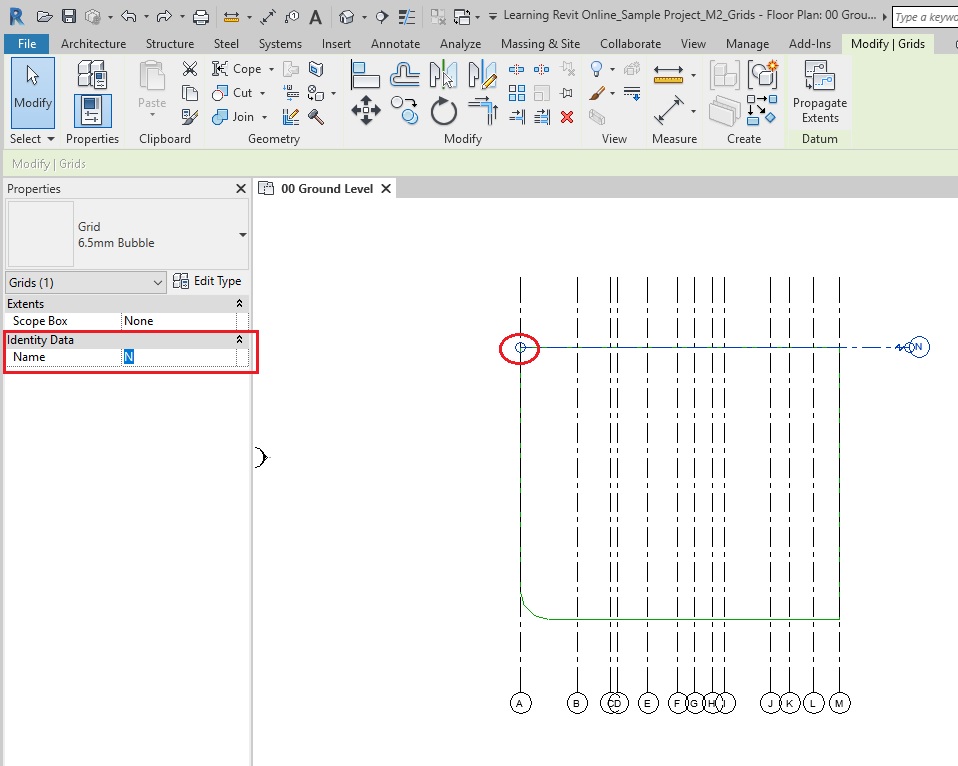
Task: Close the 00 Ground Level view tab
Action: pos(386,189)
